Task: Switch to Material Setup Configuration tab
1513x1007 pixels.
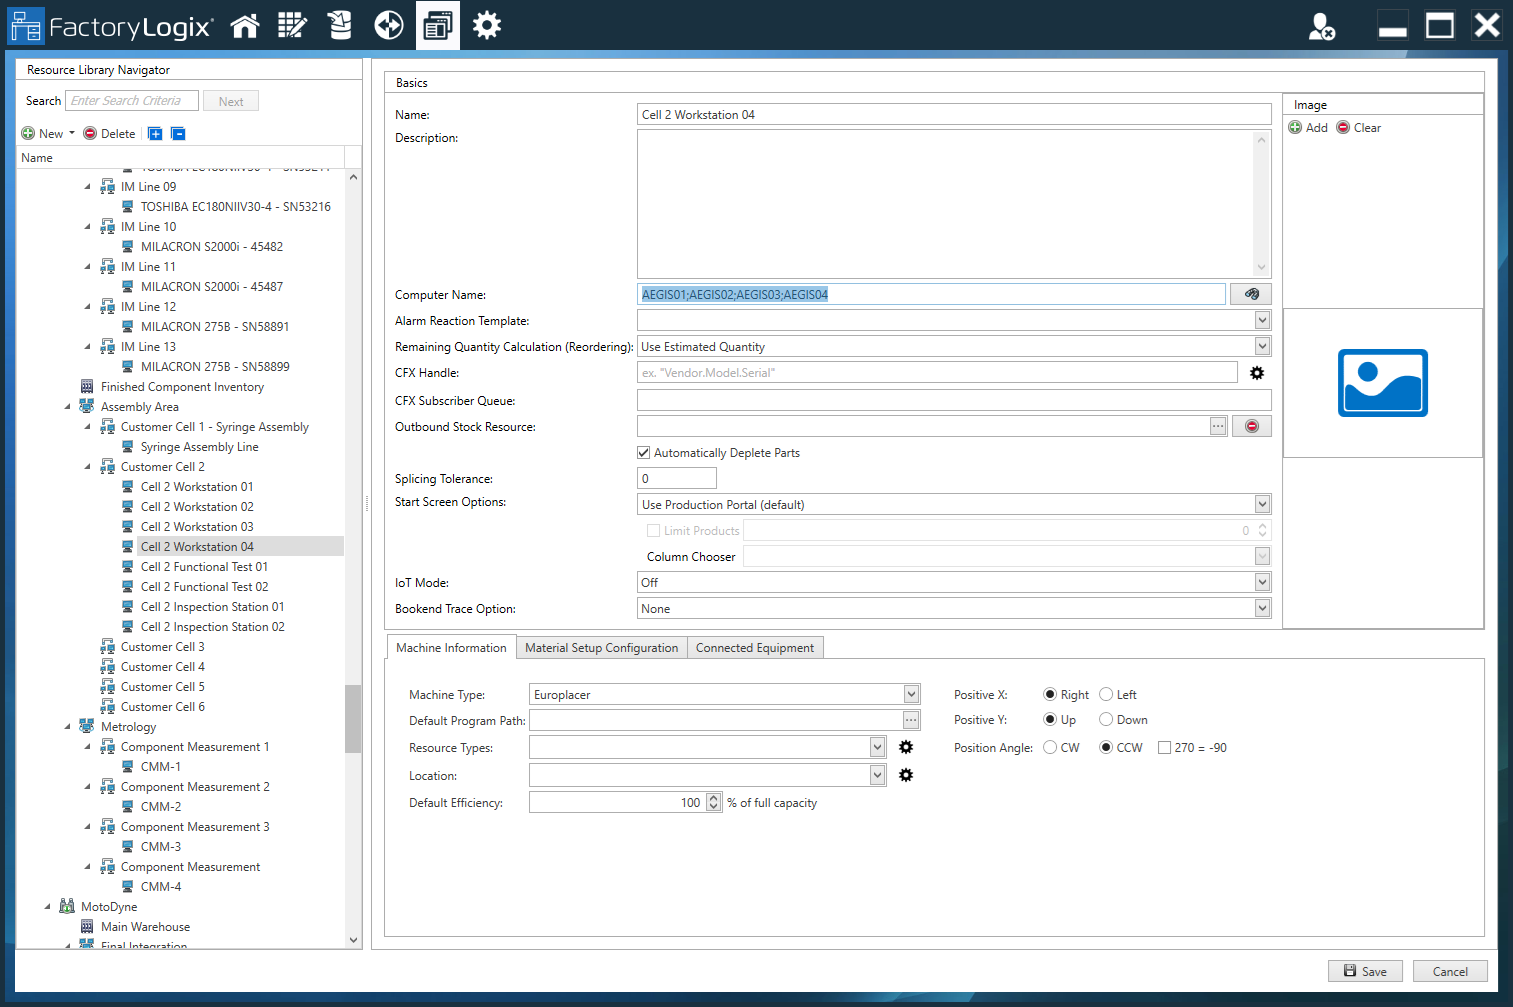Action: click(x=601, y=648)
